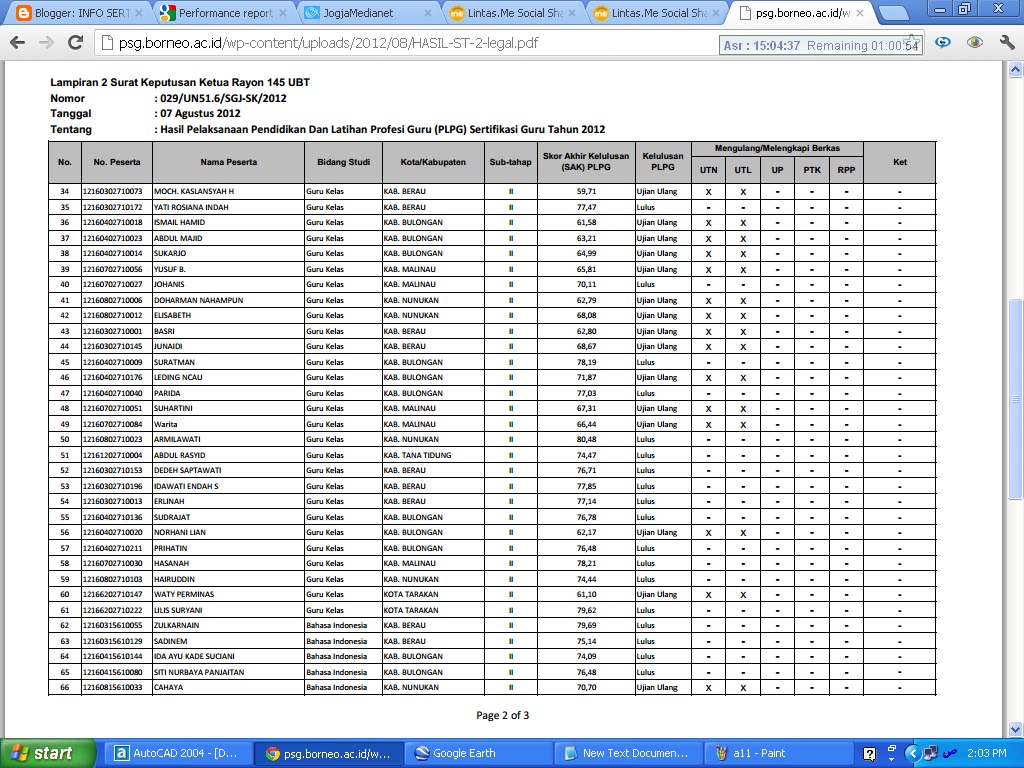Click the Mengulang/Melengkapi Berkas header
The height and width of the screenshot is (768, 1024).
[777, 148]
